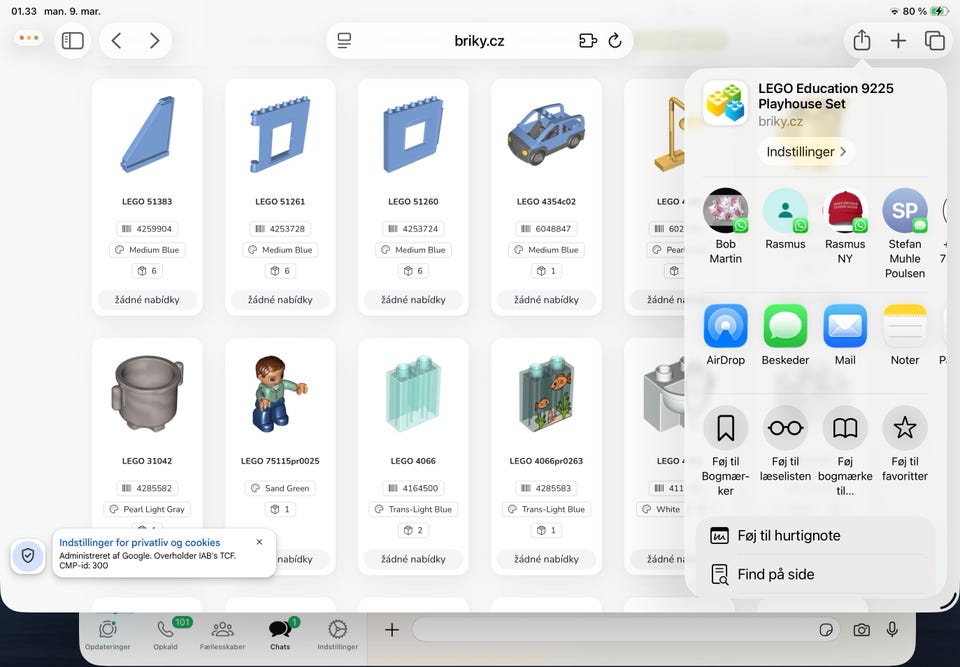Screen dimensions: 960x667
Task: Click Trans-Light Blue tag on LEGO 4066pr0263
Action: tap(546, 509)
